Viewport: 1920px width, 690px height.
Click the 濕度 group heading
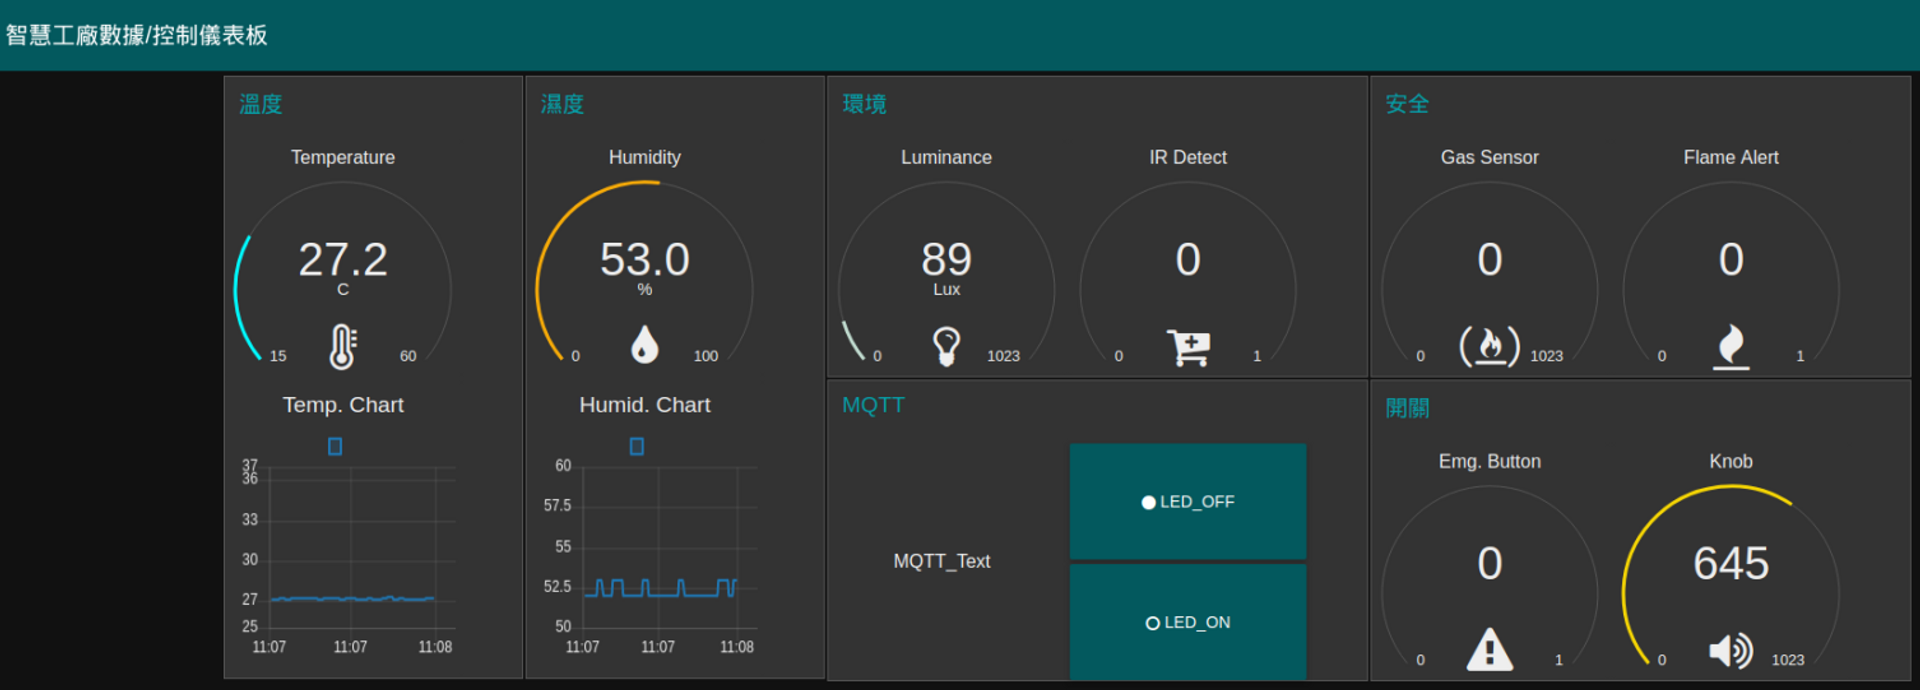[563, 104]
